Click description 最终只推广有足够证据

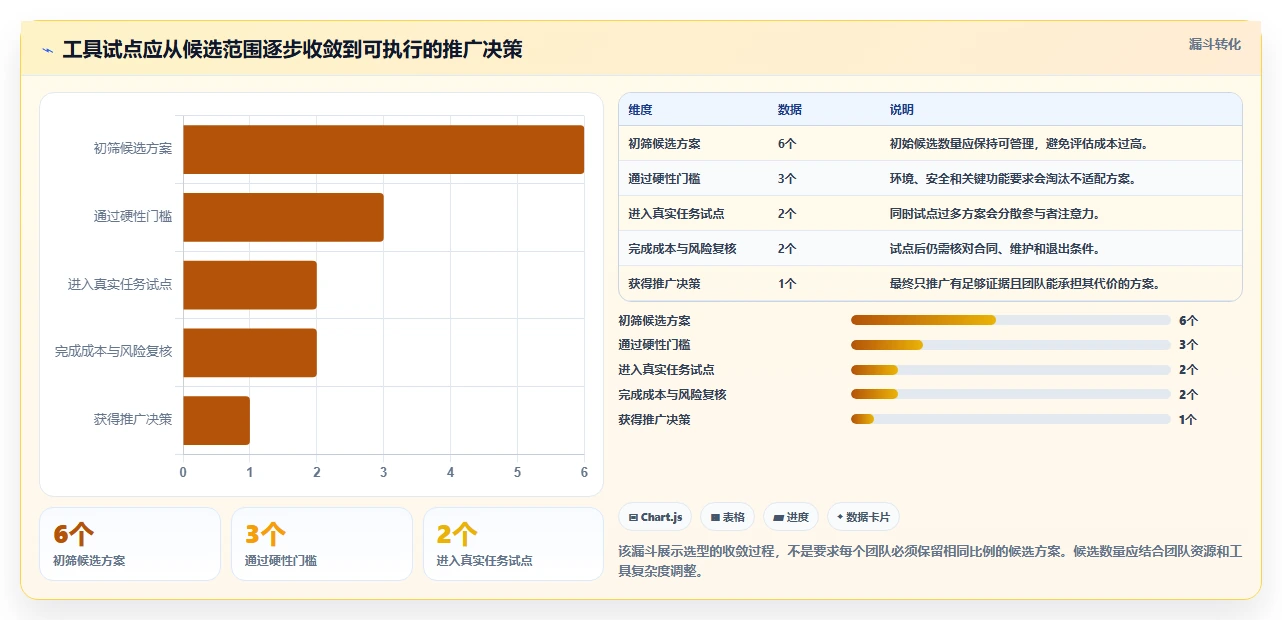[1025, 284]
